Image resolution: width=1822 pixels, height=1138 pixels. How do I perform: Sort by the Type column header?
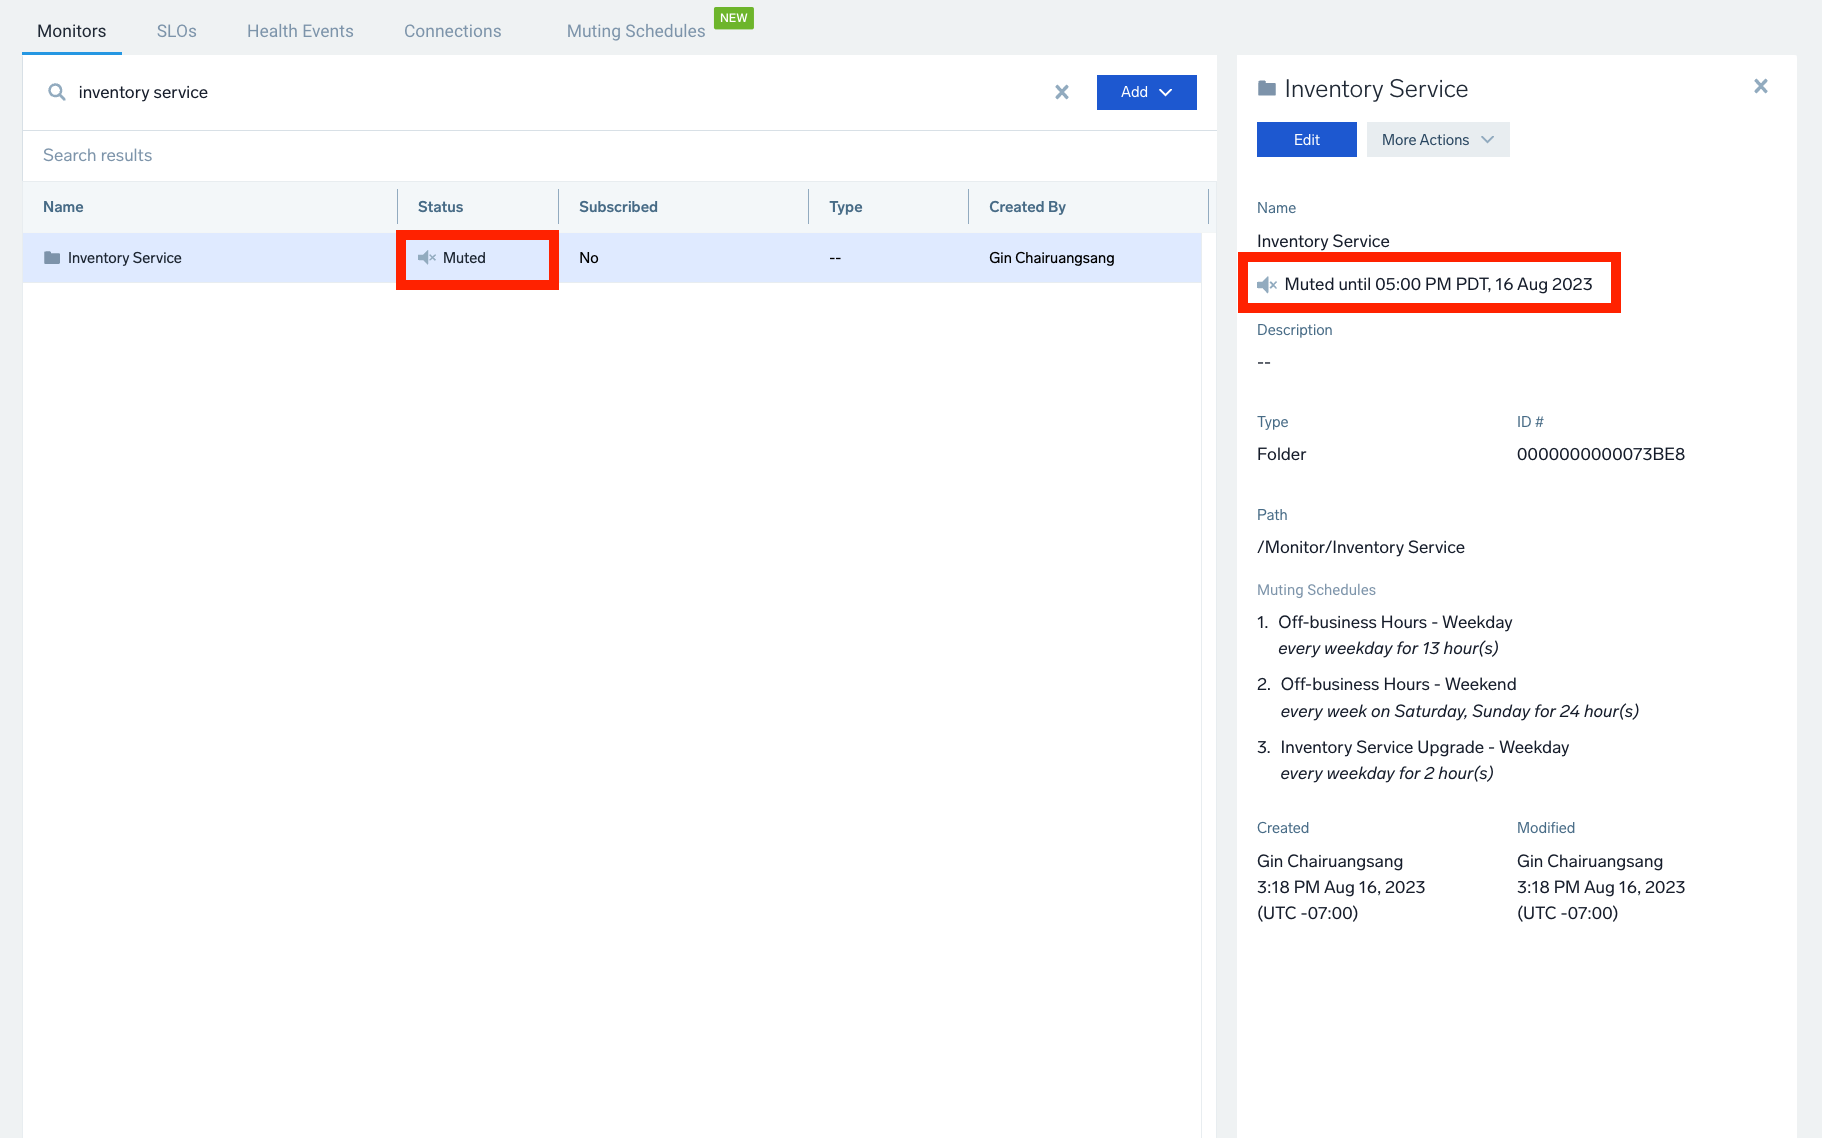(x=846, y=207)
